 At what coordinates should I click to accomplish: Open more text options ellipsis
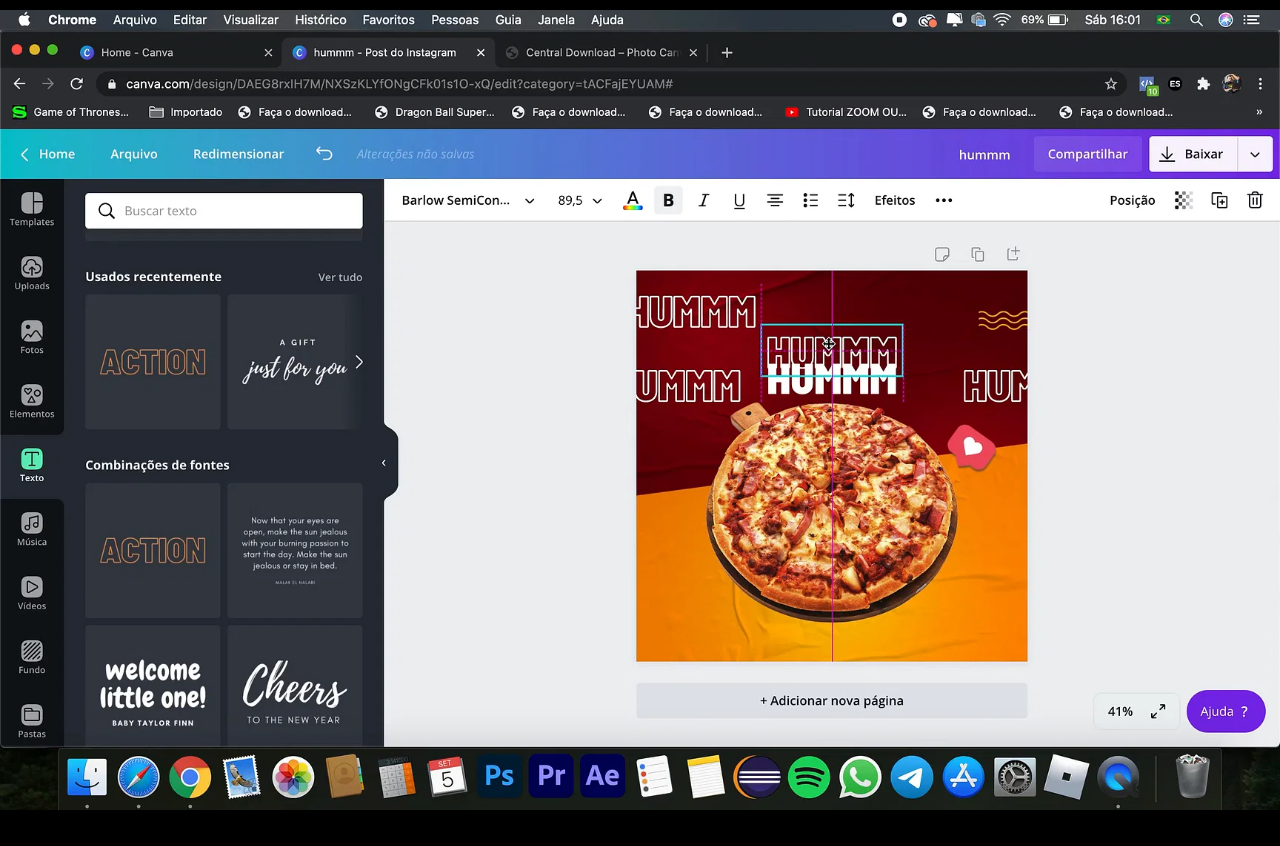coord(943,200)
